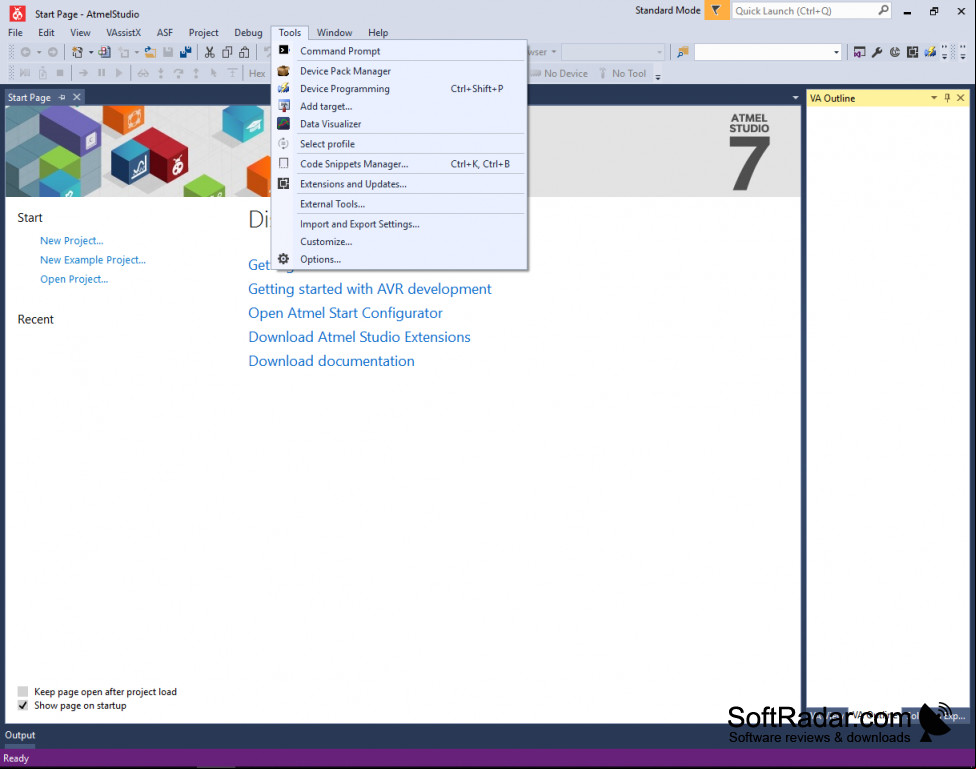Click Download Atmel Studio Extensions link
This screenshot has width=976, height=769.
tap(359, 337)
